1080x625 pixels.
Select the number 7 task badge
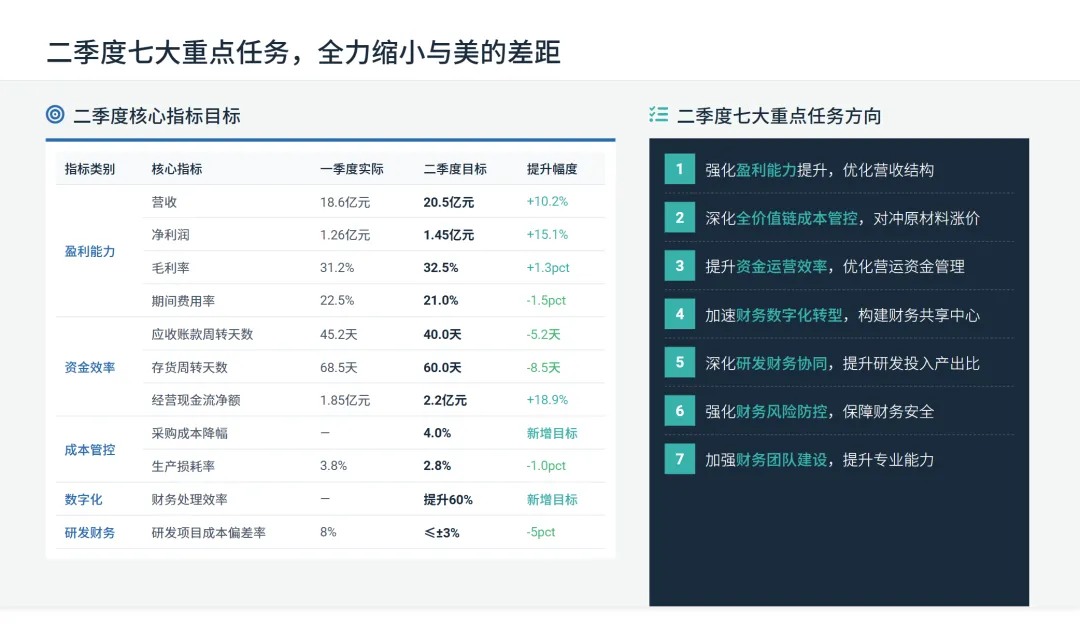pyautogui.click(x=679, y=459)
